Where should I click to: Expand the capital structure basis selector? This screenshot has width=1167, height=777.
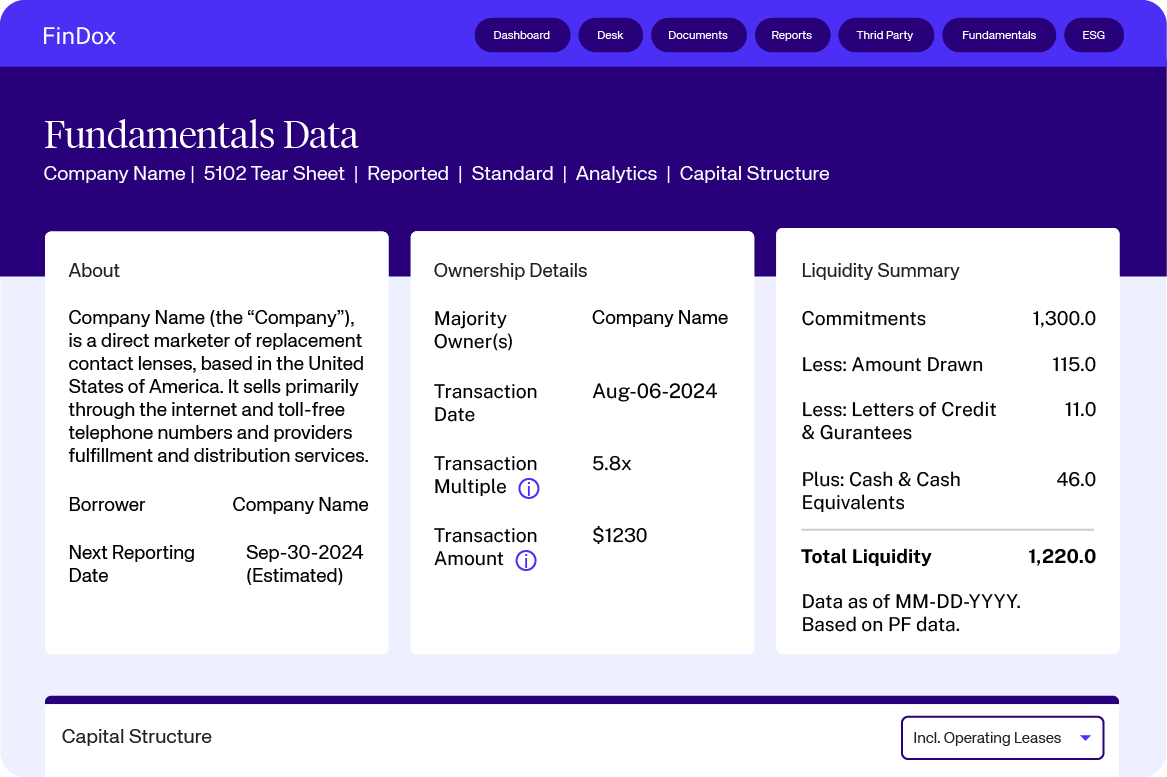pos(1001,737)
